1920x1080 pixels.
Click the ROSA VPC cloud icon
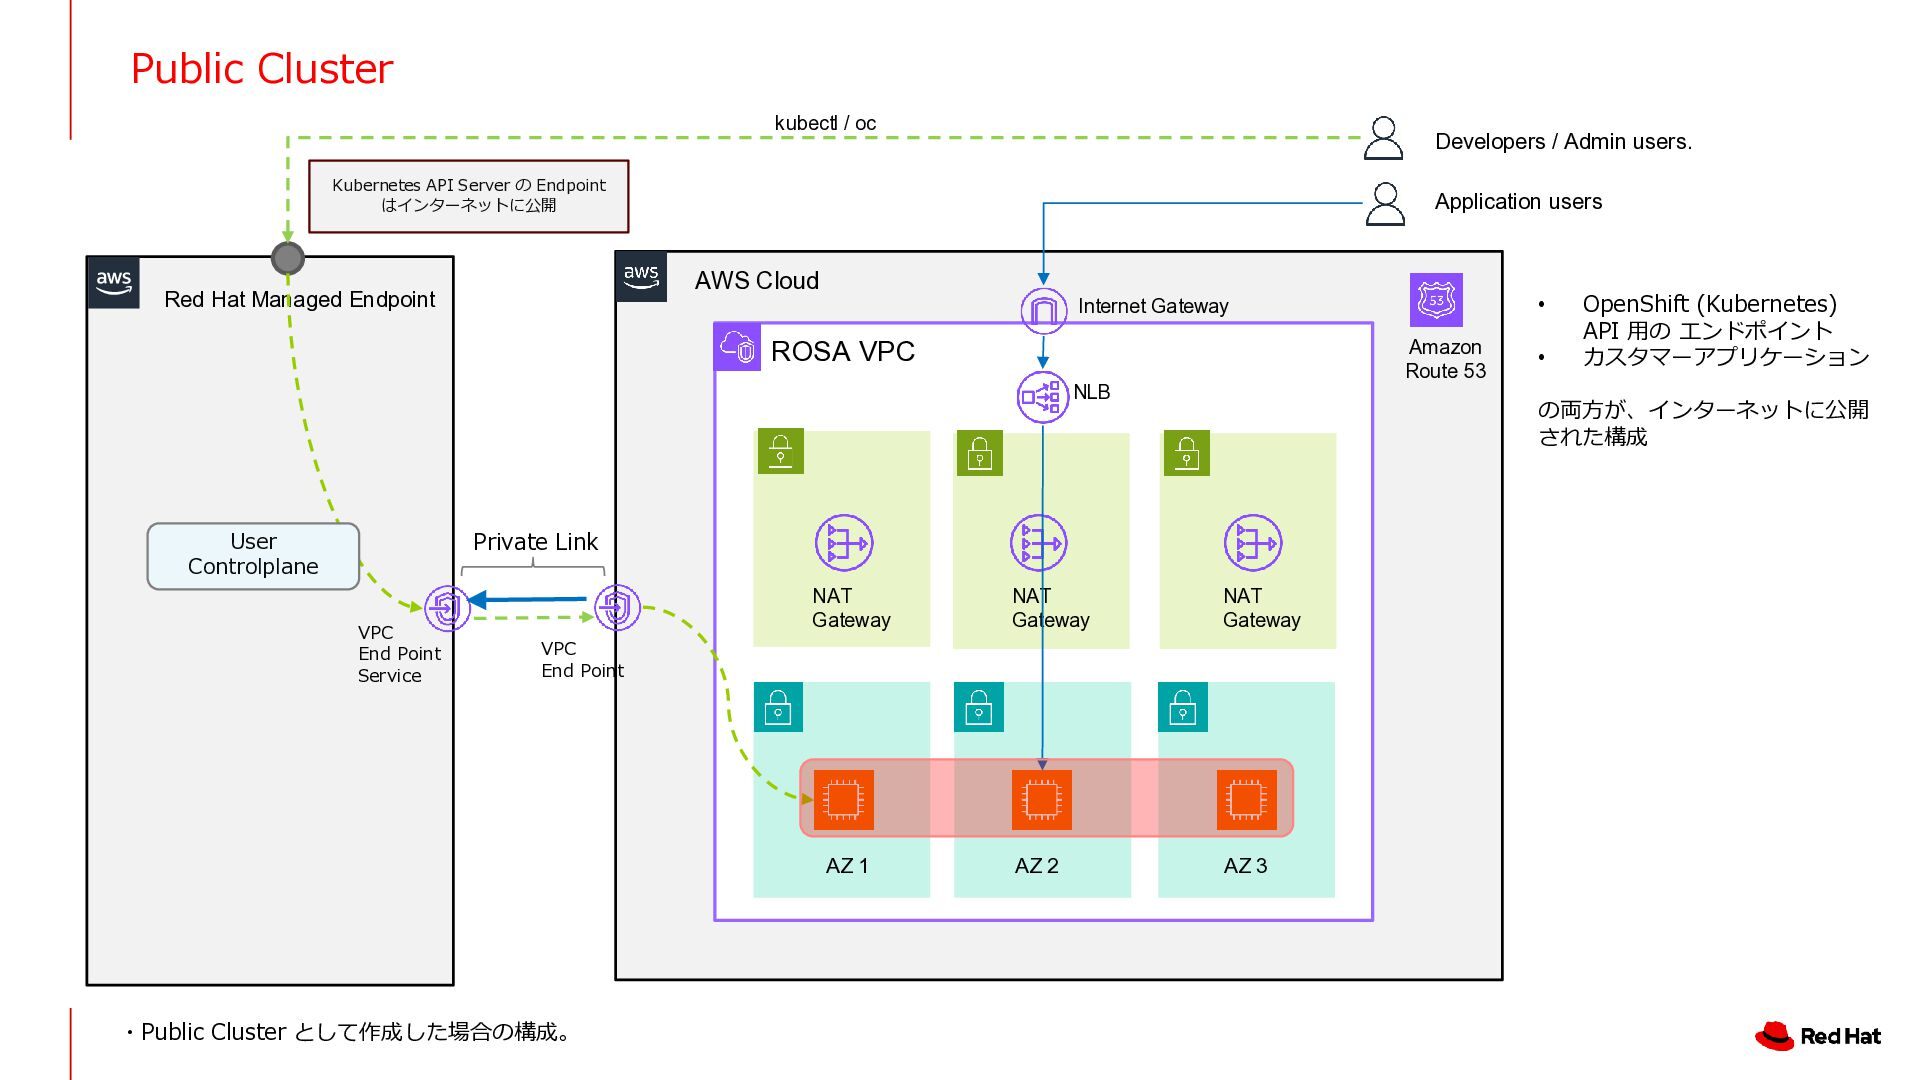click(x=738, y=348)
